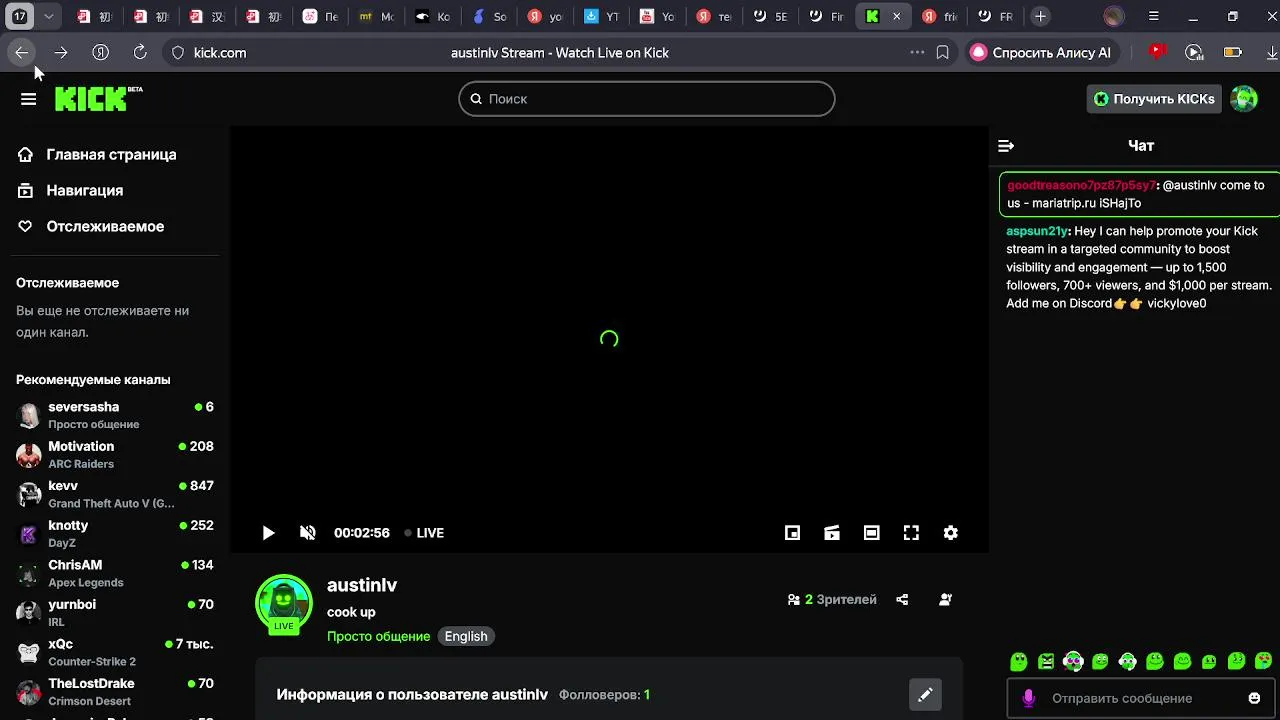
Task: Open the xQc Counter-Strike 2 channel
Action: coord(115,652)
